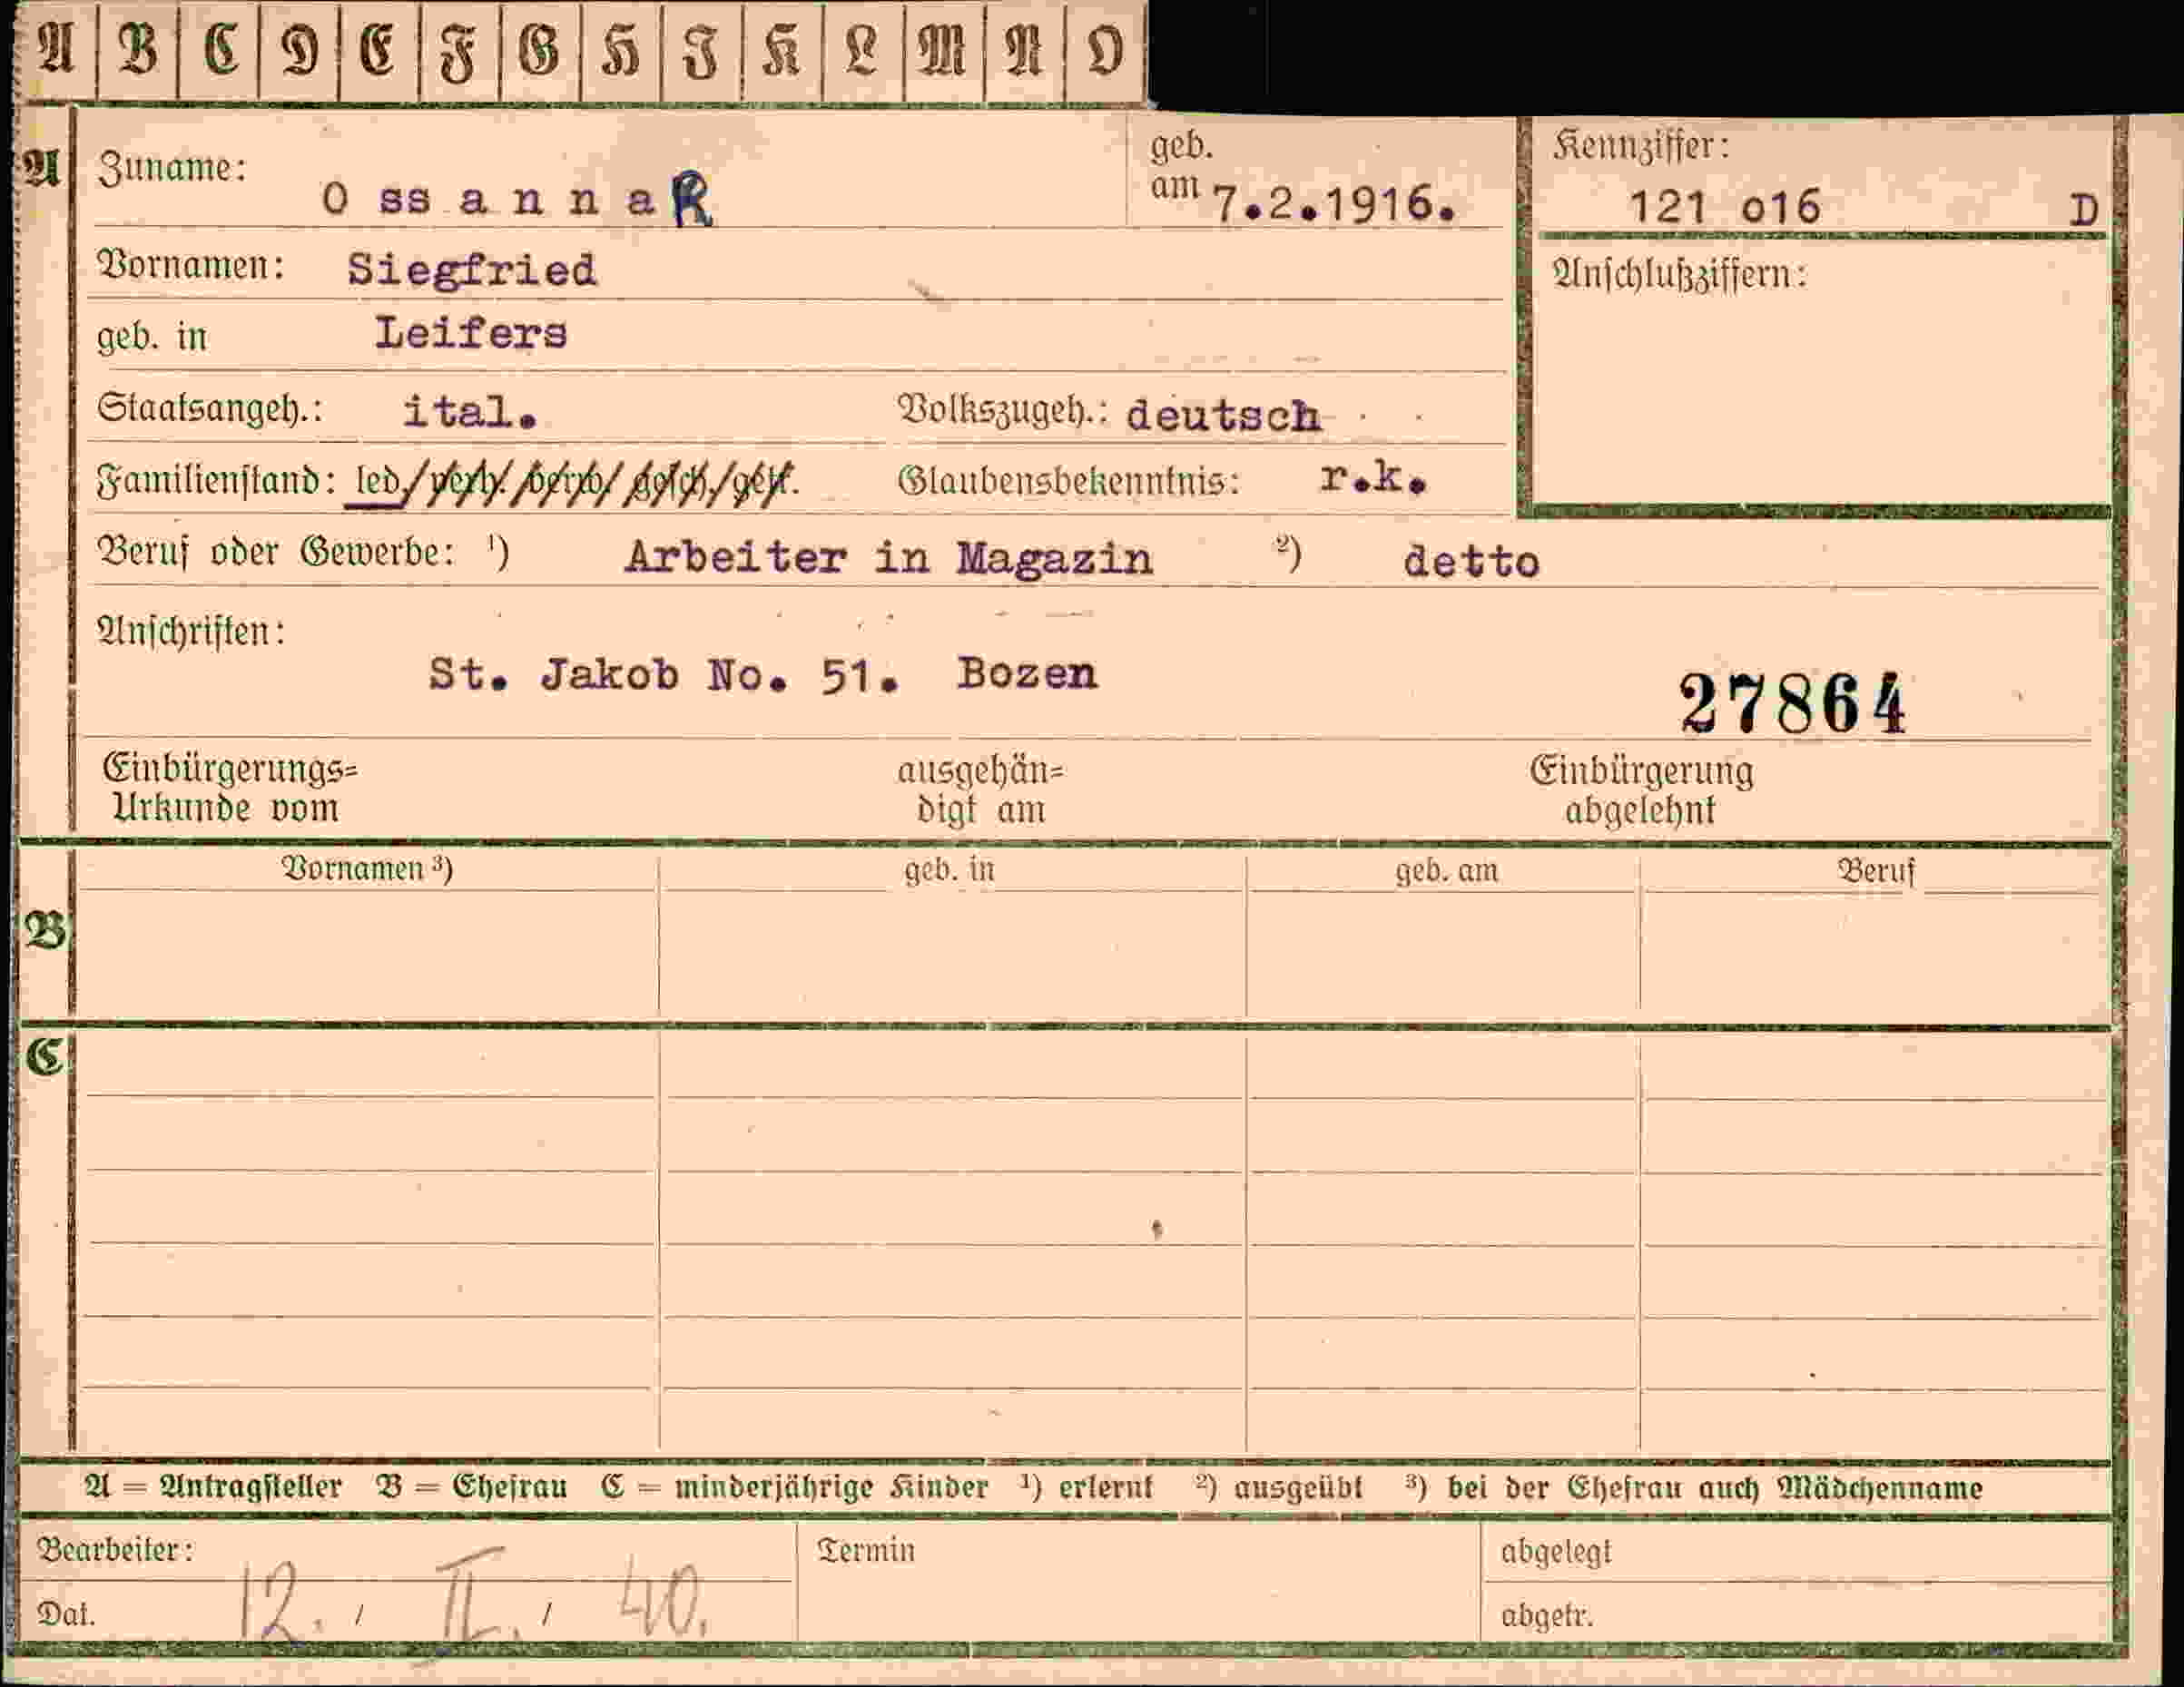Screen dimensions: 2184x1687
Task: Click the 'Staatsangeh.:' label
Action: point(210,408)
